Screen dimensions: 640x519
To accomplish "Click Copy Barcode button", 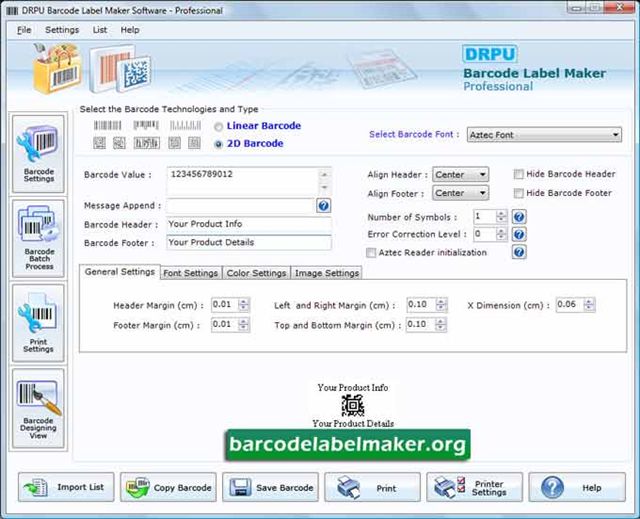I will (x=168, y=487).
